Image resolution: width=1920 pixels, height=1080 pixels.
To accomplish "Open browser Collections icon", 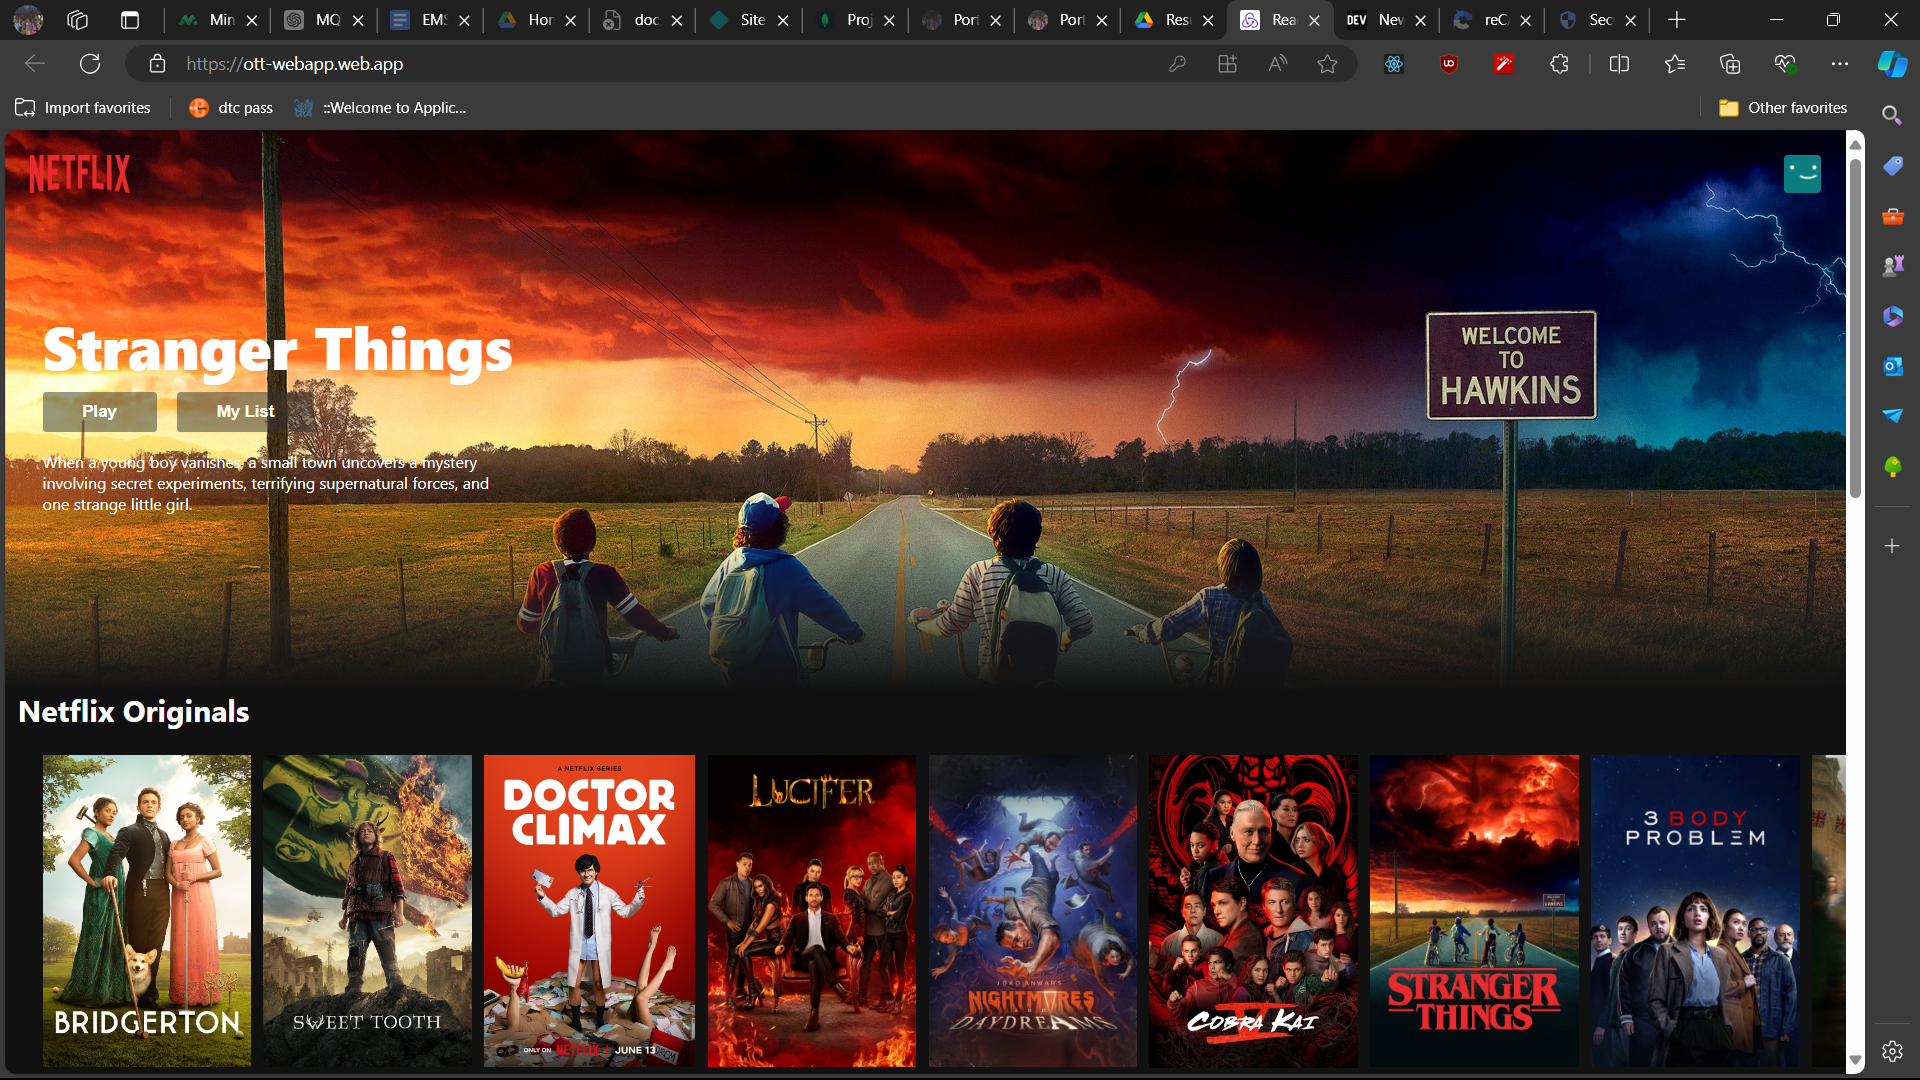I will tap(1729, 64).
